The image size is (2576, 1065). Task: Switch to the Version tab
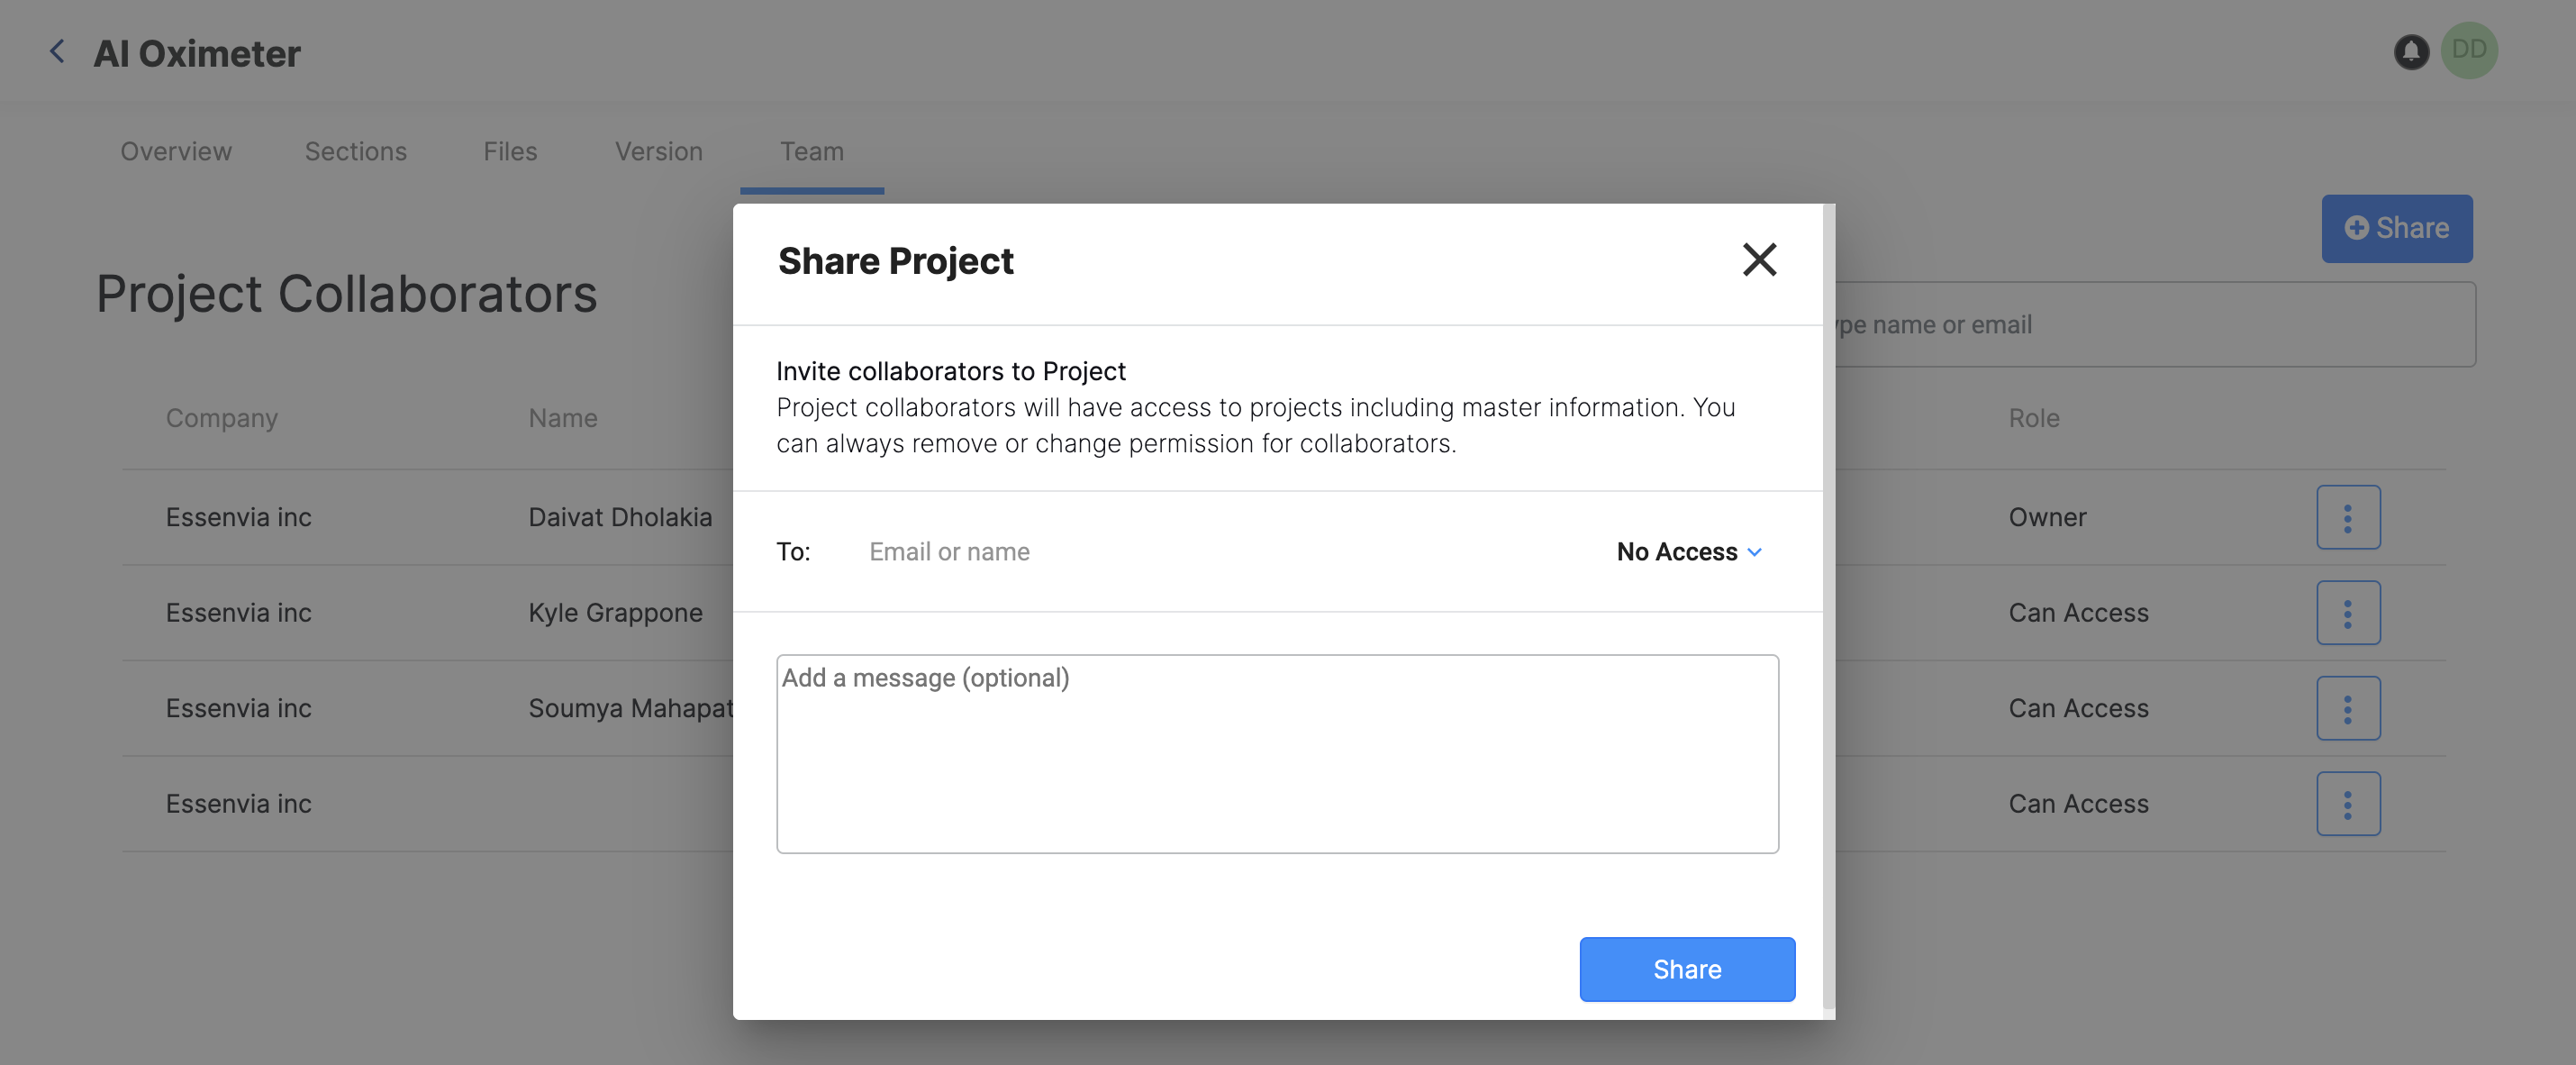point(659,151)
